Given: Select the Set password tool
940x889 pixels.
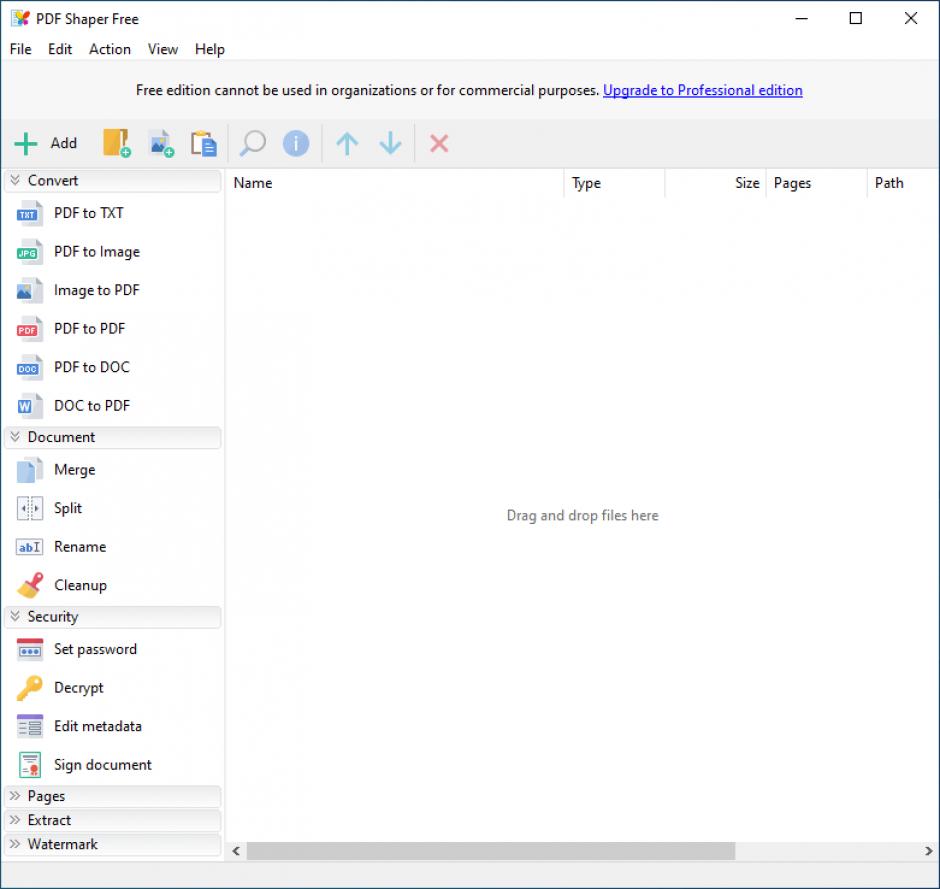Looking at the screenshot, I should point(95,649).
